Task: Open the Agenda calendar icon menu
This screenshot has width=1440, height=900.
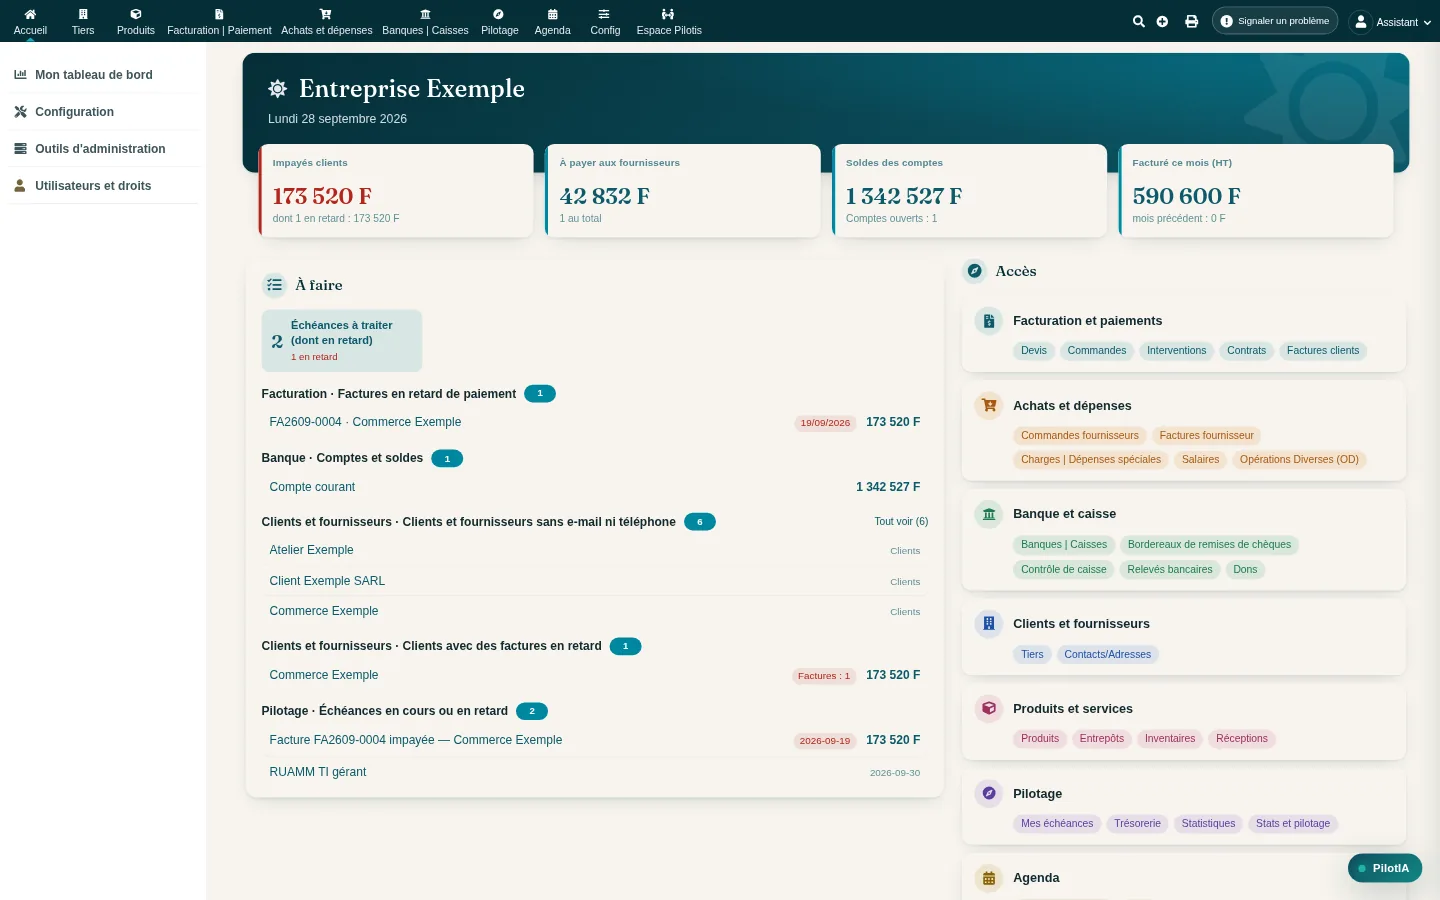Action: pos(552,14)
